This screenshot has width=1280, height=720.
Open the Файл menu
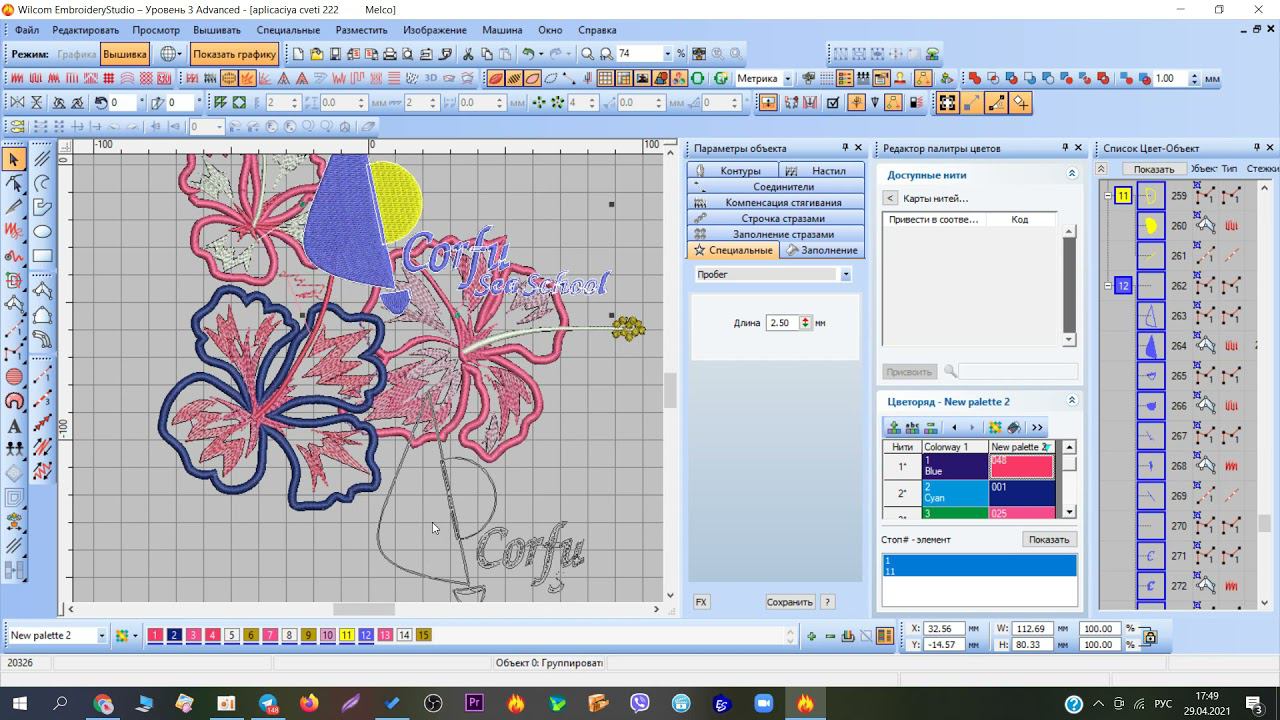click(x=27, y=30)
